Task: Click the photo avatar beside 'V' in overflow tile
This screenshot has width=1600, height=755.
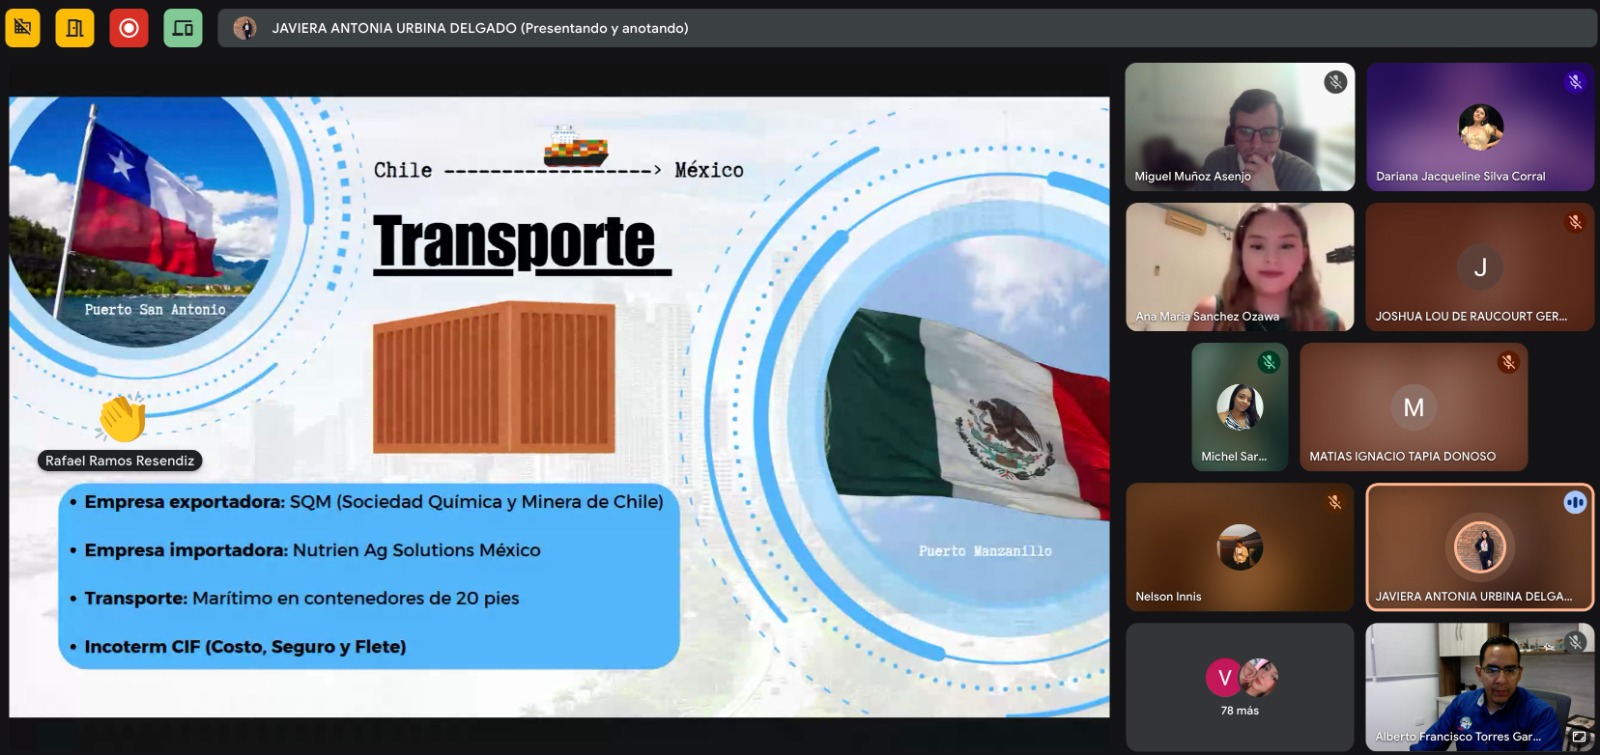Action: point(1259,678)
